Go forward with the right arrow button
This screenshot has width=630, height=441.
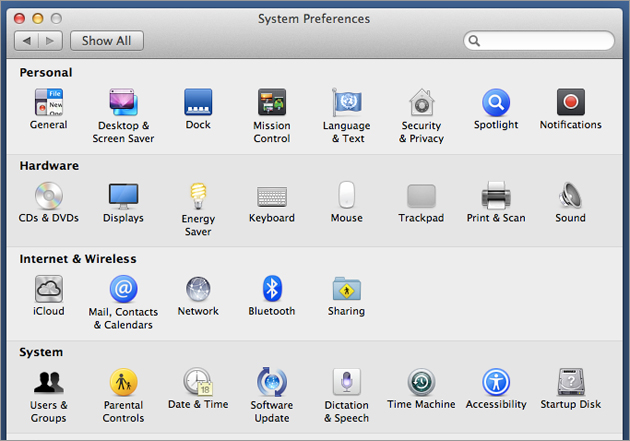pos(51,41)
